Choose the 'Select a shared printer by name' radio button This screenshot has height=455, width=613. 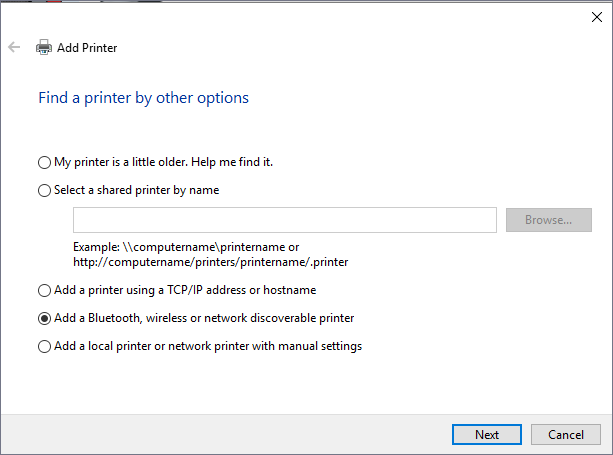click(44, 190)
